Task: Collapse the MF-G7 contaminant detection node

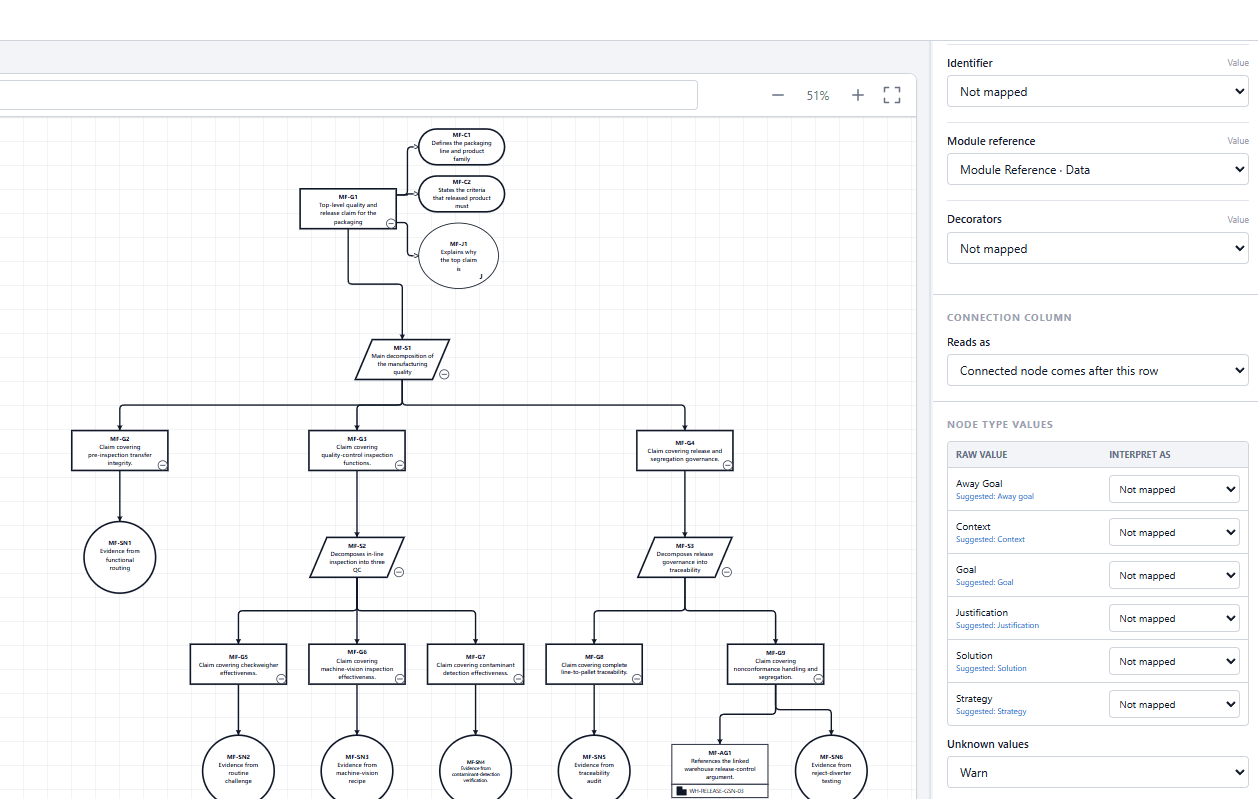Action: 518,678
